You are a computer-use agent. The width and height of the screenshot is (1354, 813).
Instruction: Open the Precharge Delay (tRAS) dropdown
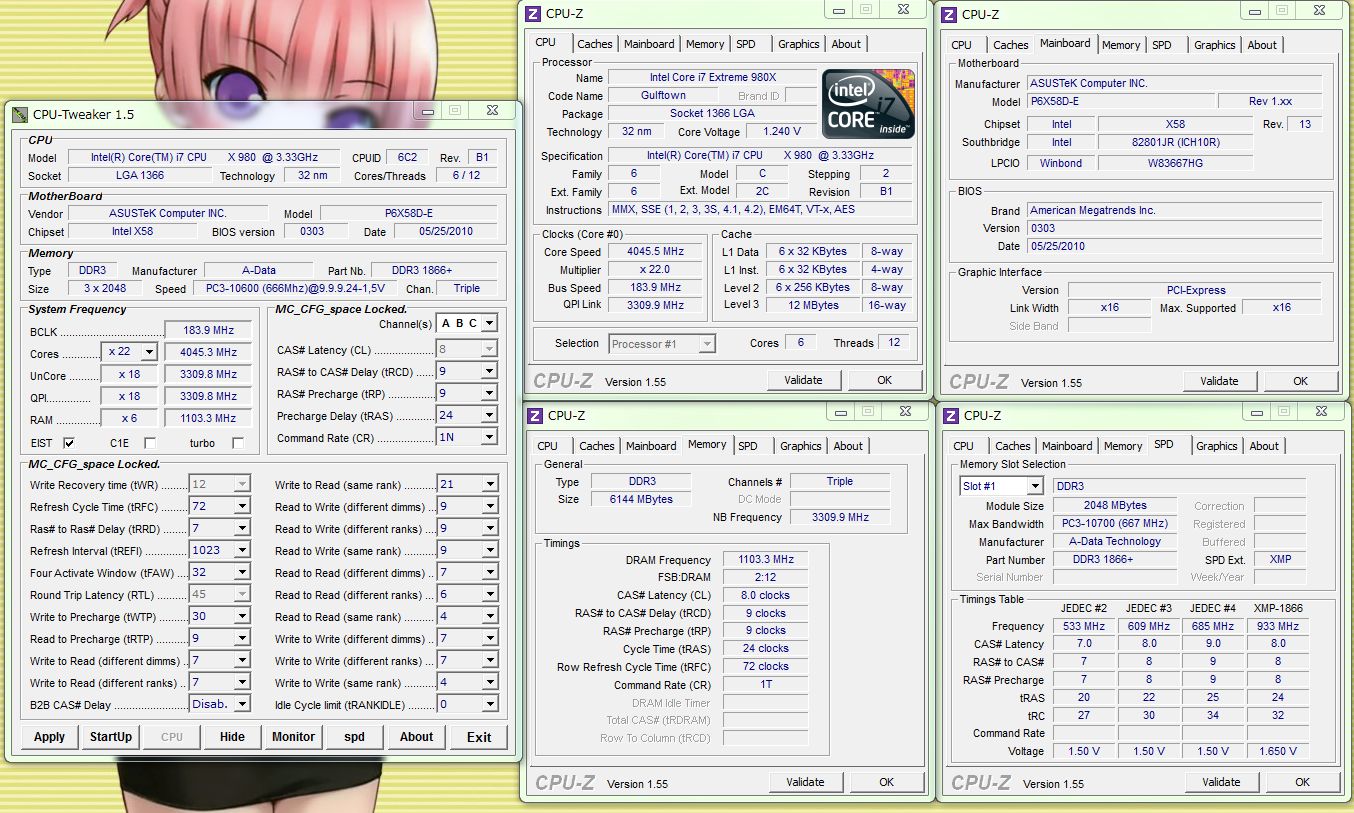pyautogui.click(x=489, y=415)
